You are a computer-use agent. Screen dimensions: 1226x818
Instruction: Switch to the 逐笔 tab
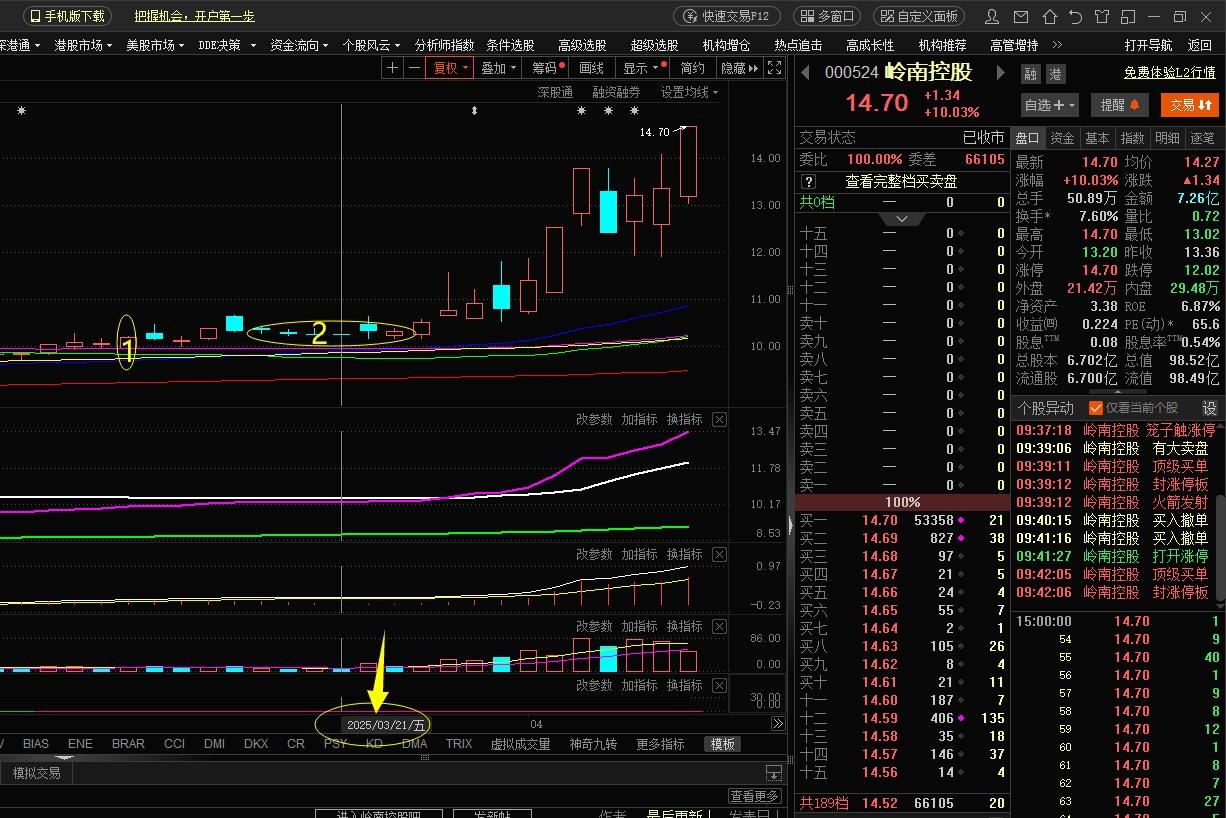tap(1203, 138)
